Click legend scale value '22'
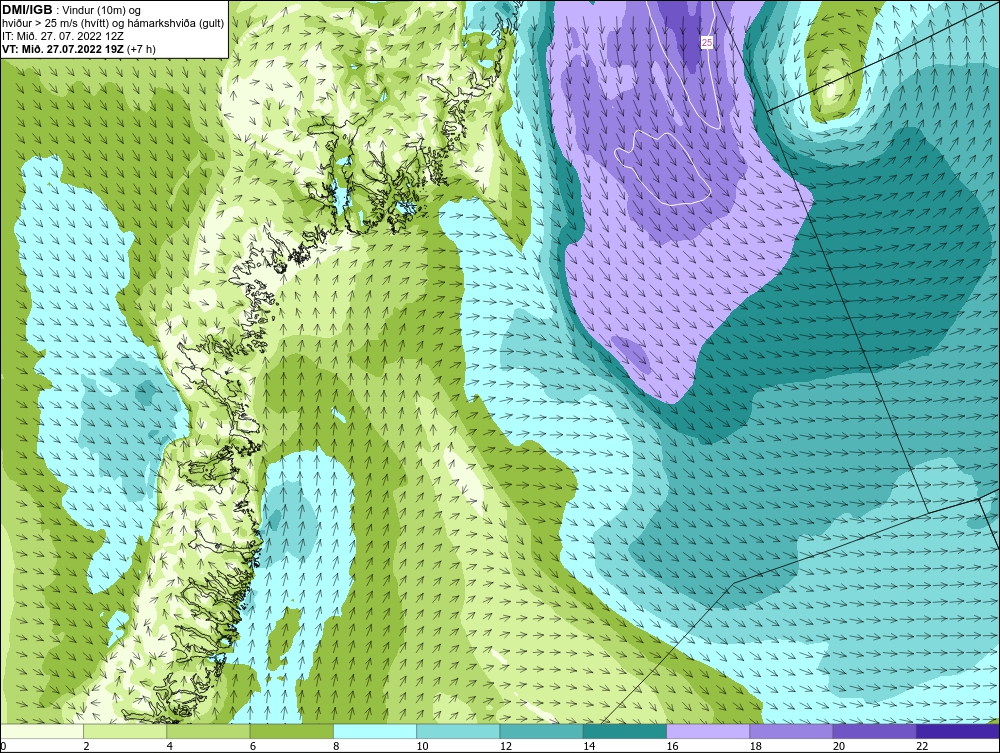This screenshot has height=753, width=1000. (x=922, y=747)
